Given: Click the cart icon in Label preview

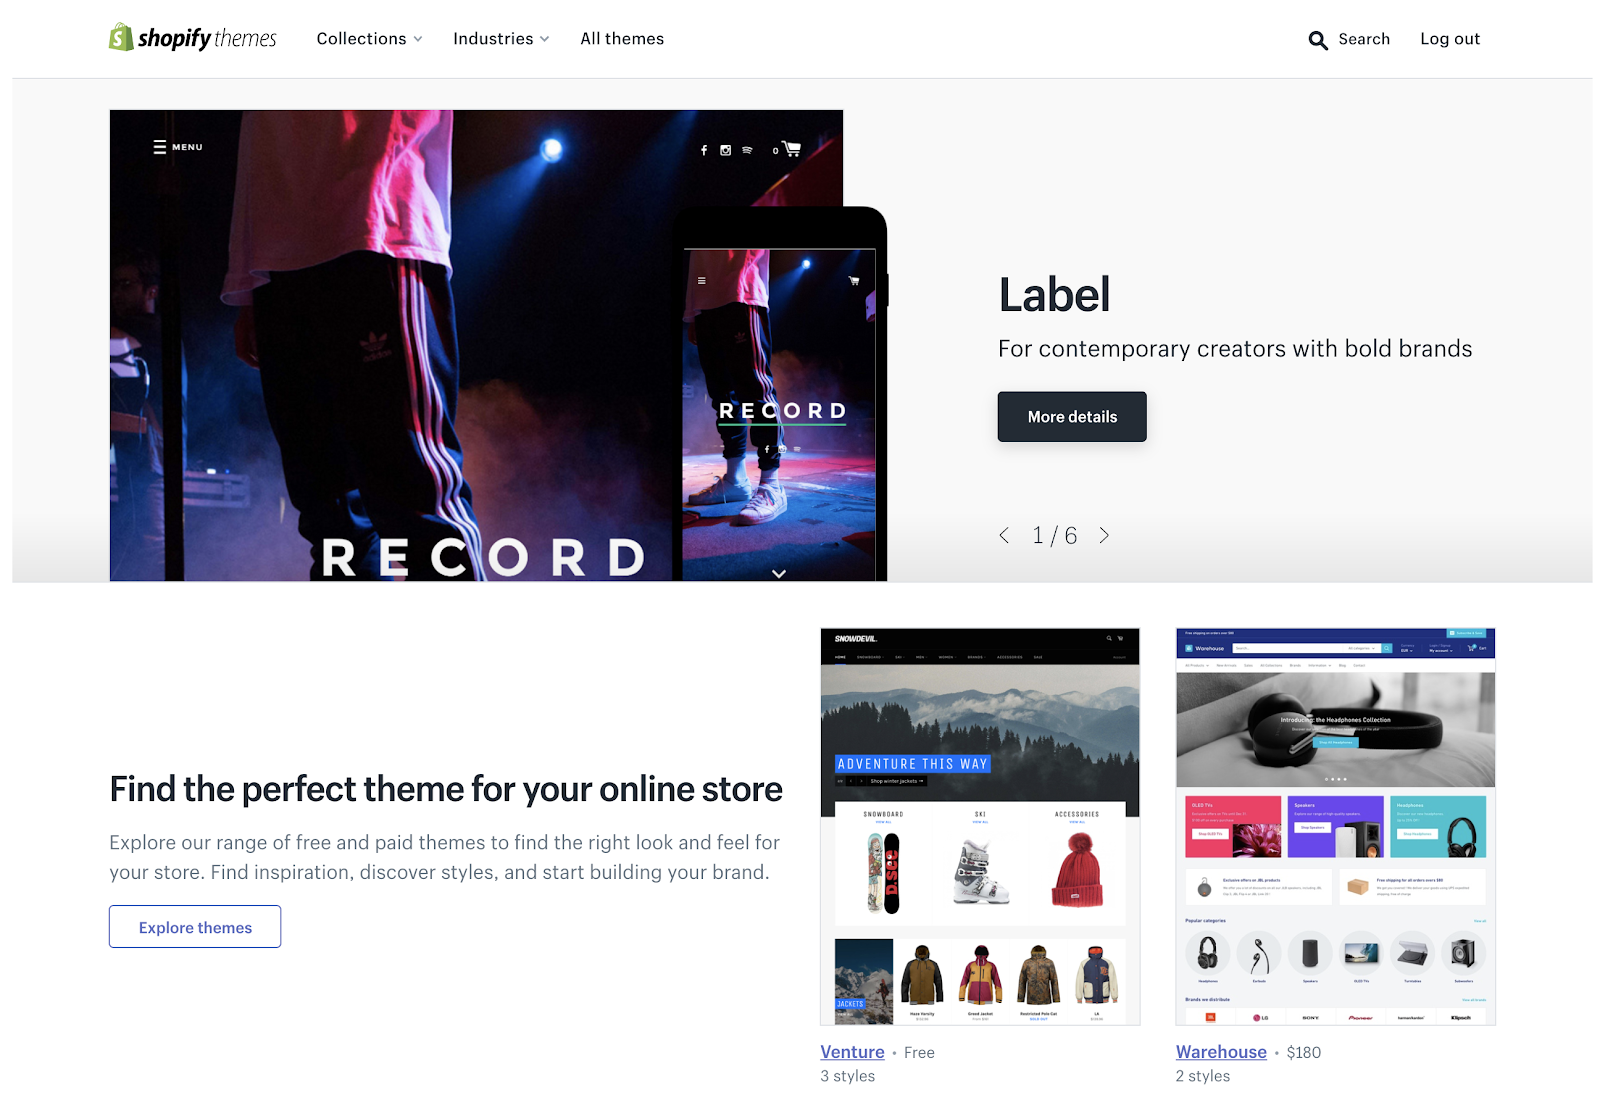Looking at the screenshot, I should click(x=792, y=149).
